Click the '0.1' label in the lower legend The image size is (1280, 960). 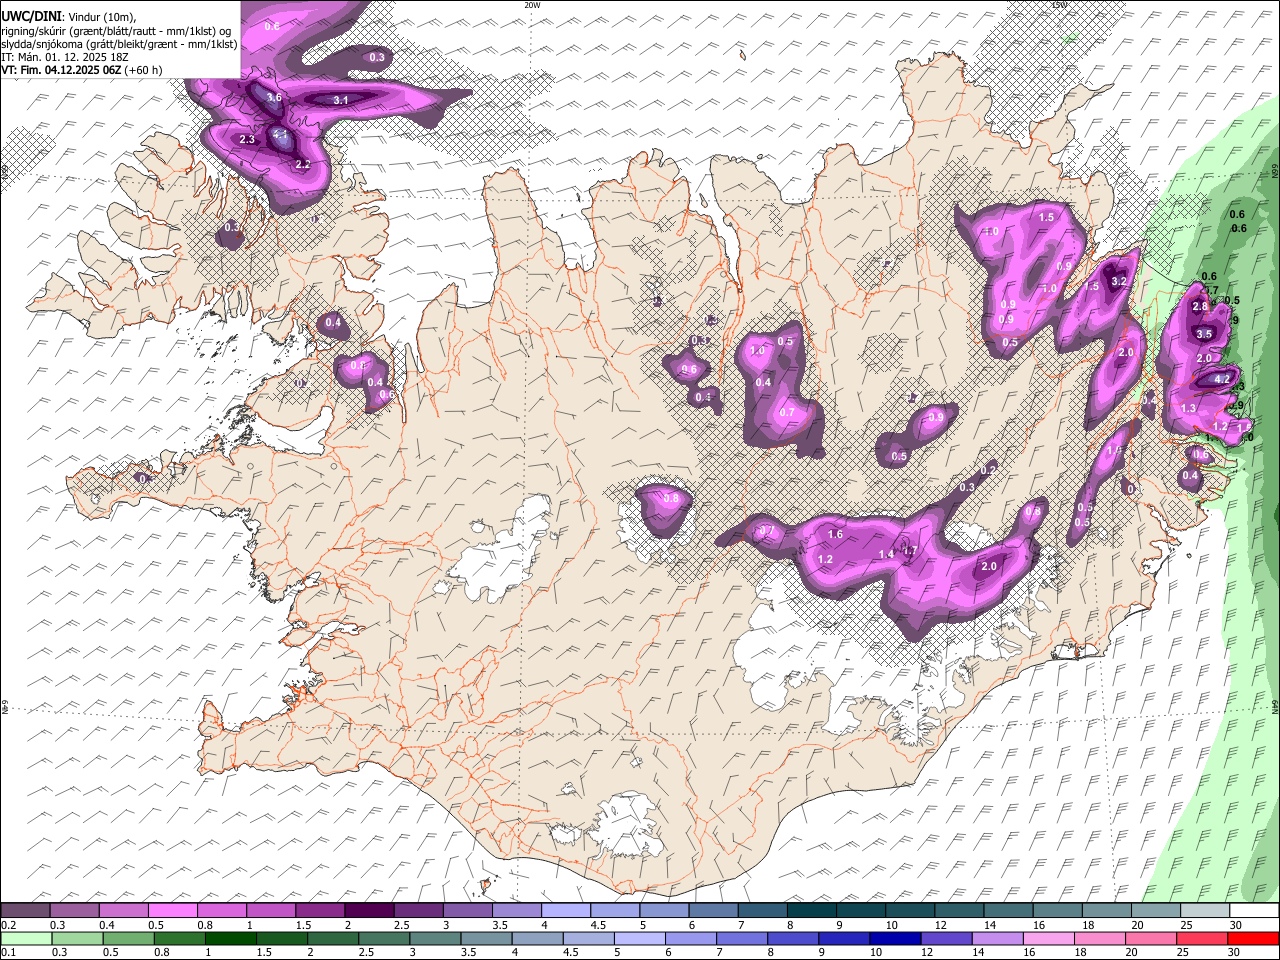8,953
